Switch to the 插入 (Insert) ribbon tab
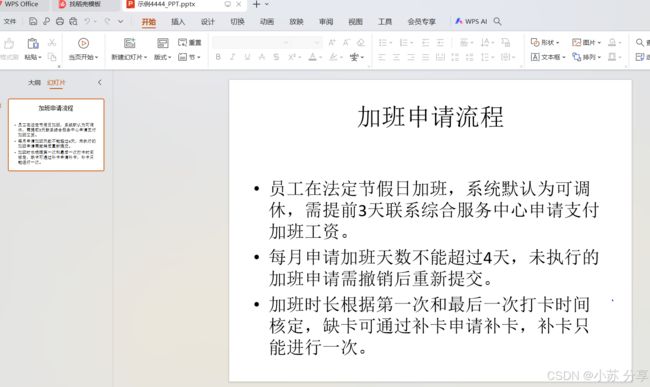This screenshot has width=650, height=387. pyautogui.click(x=178, y=22)
